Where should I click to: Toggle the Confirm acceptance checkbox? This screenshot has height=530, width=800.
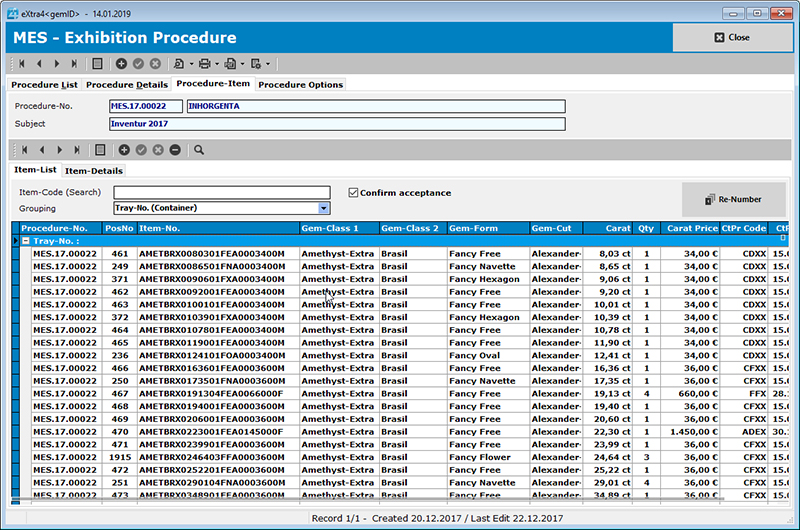click(x=353, y=193)
